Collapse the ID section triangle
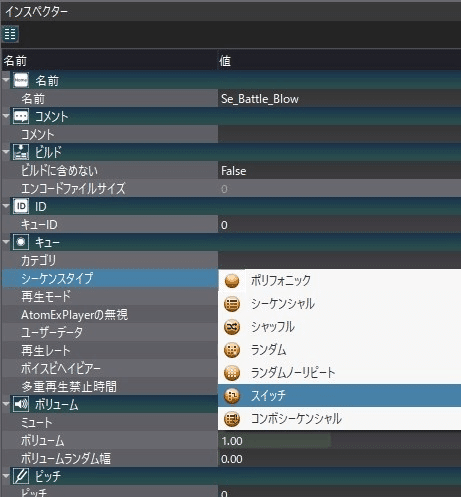Viewport: 461px width, 497px height. point(6,206)
